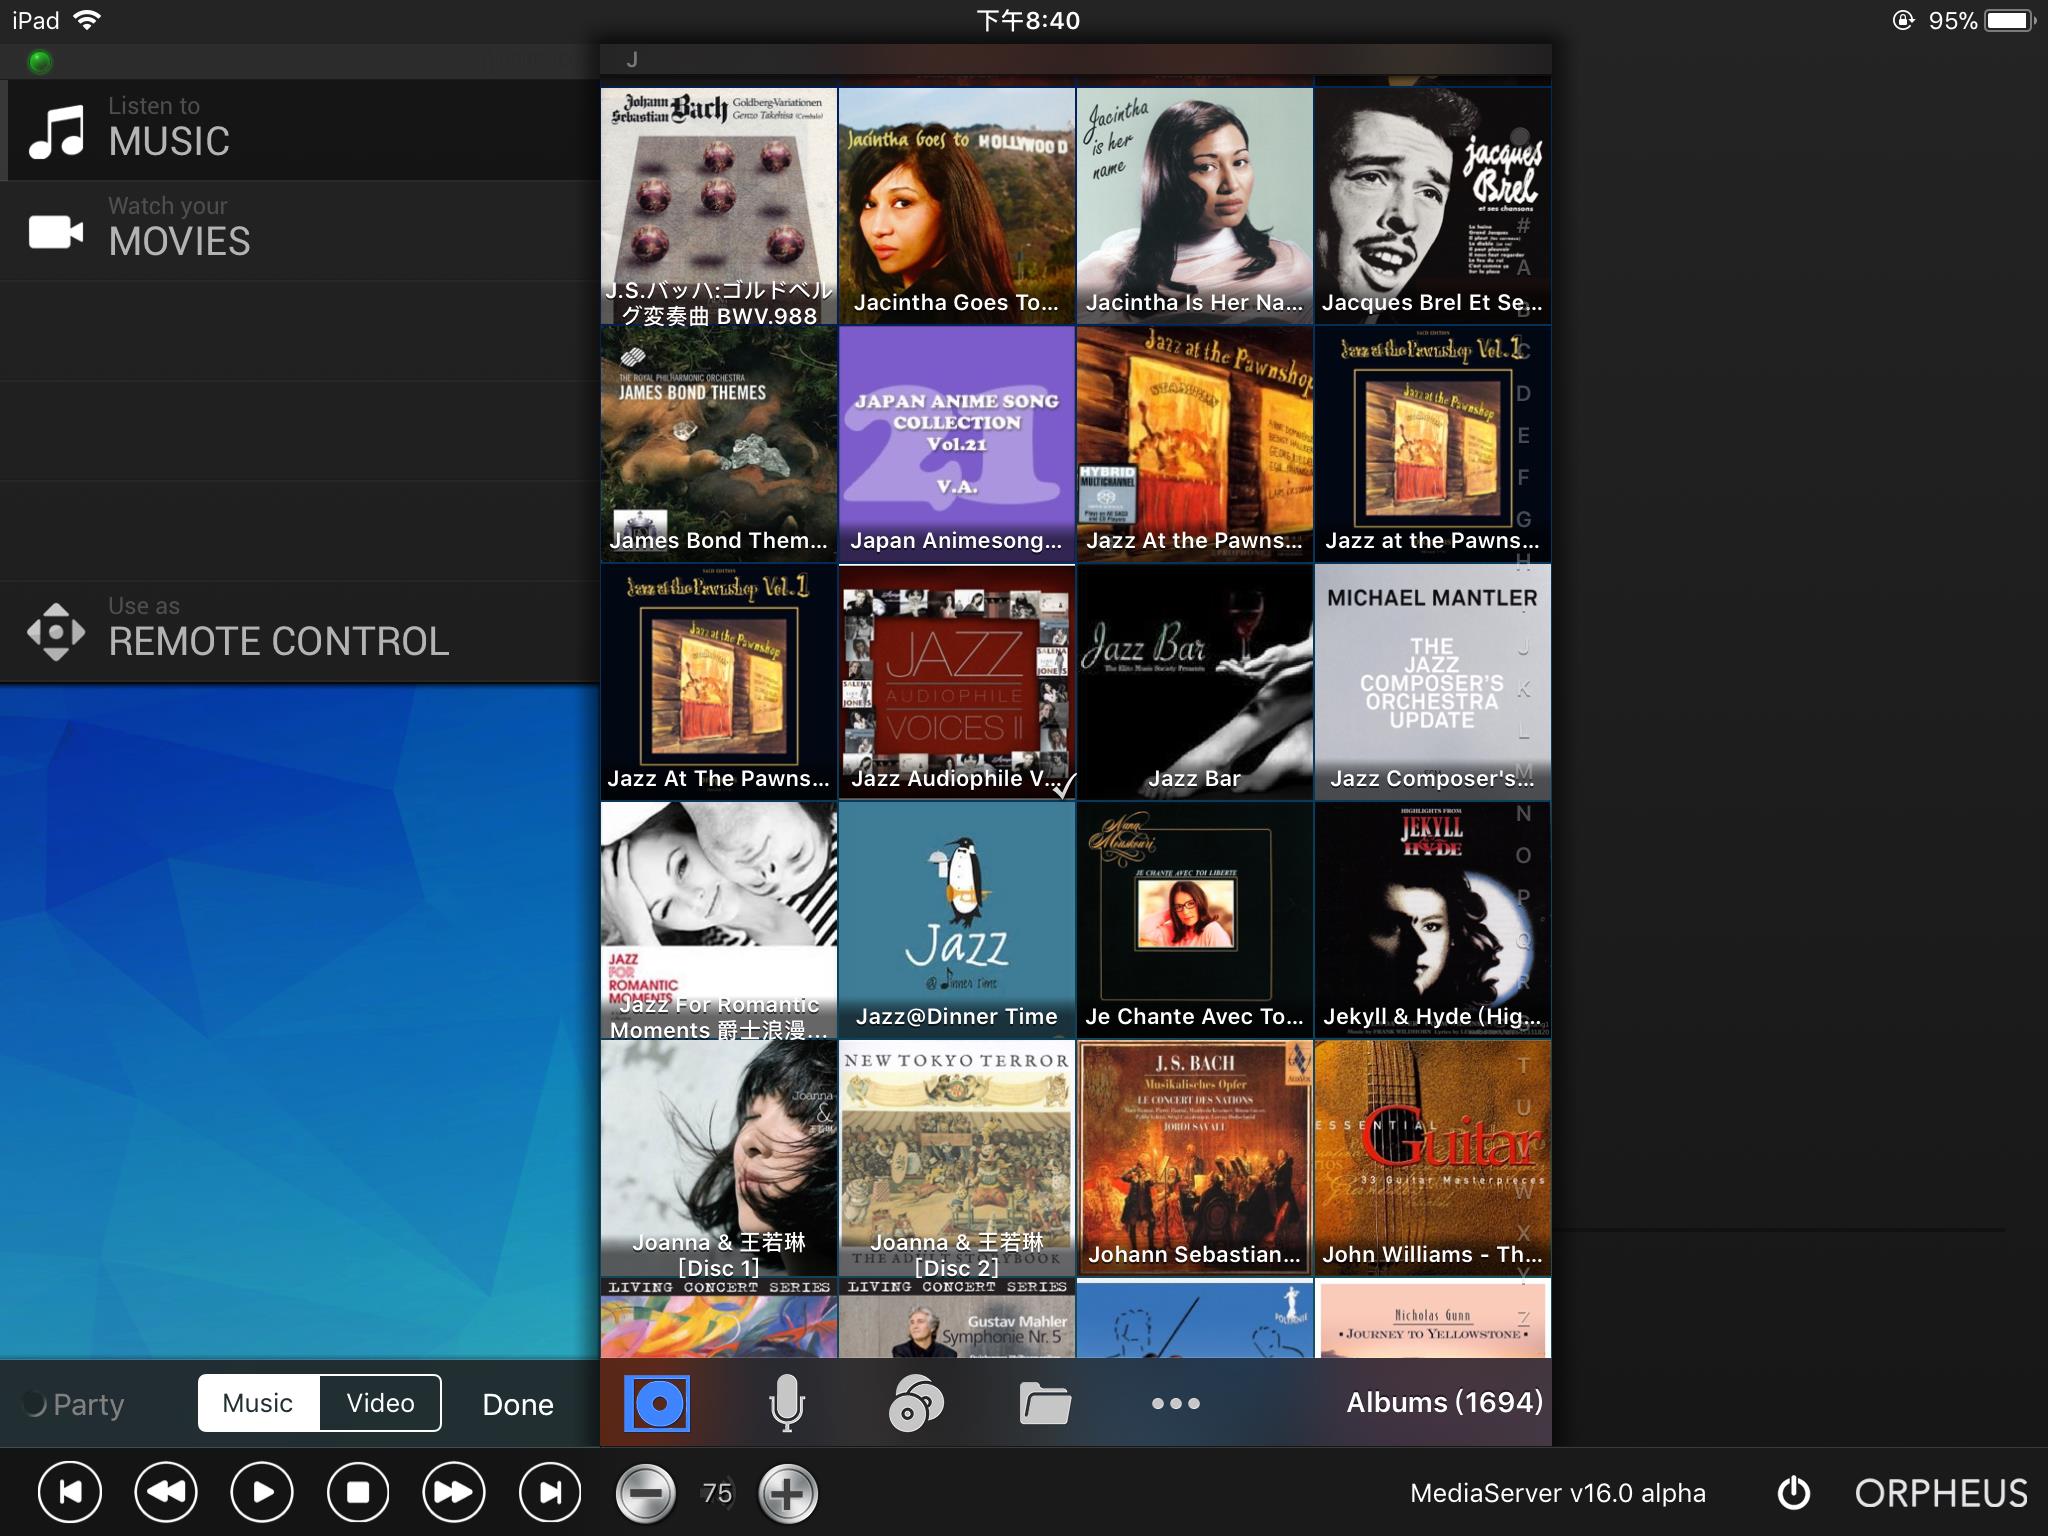Stop playback
Screen dimensions: 2048x1536
tap(358, 1492)
